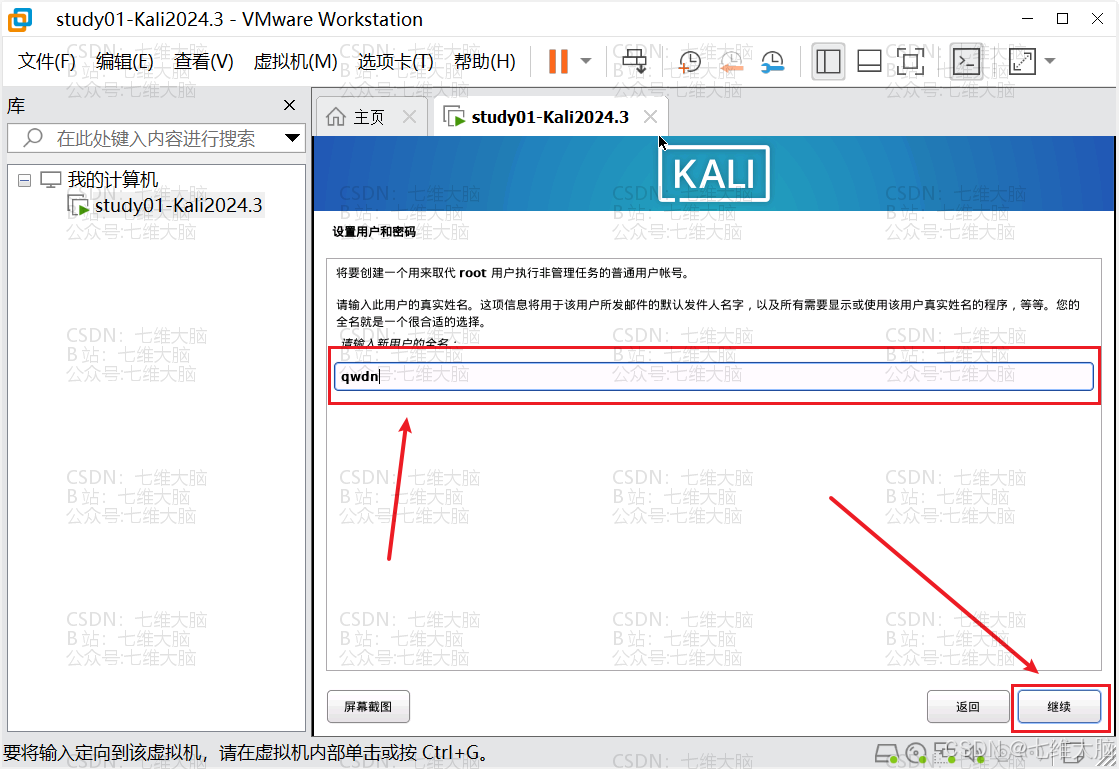This screenshot has height=769, width=1119.
Task: Click the Send Ctrl+Alt+Del toolbar icon
Action: [x=634, y=61]
